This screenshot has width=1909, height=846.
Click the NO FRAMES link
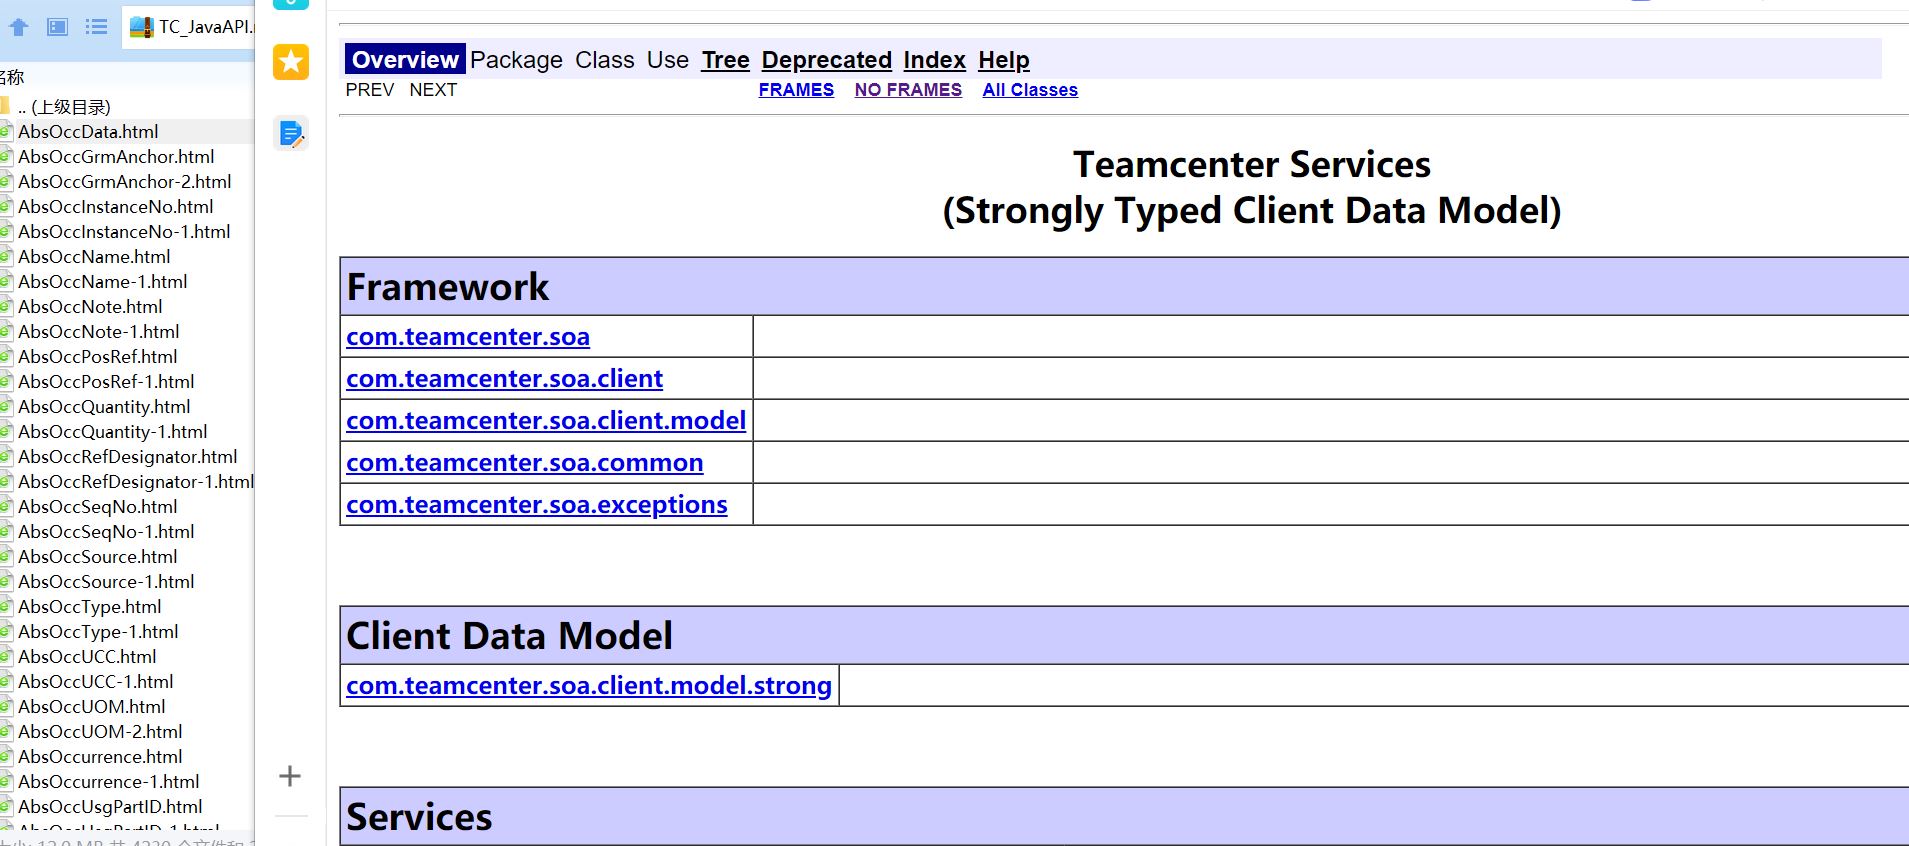908,90
